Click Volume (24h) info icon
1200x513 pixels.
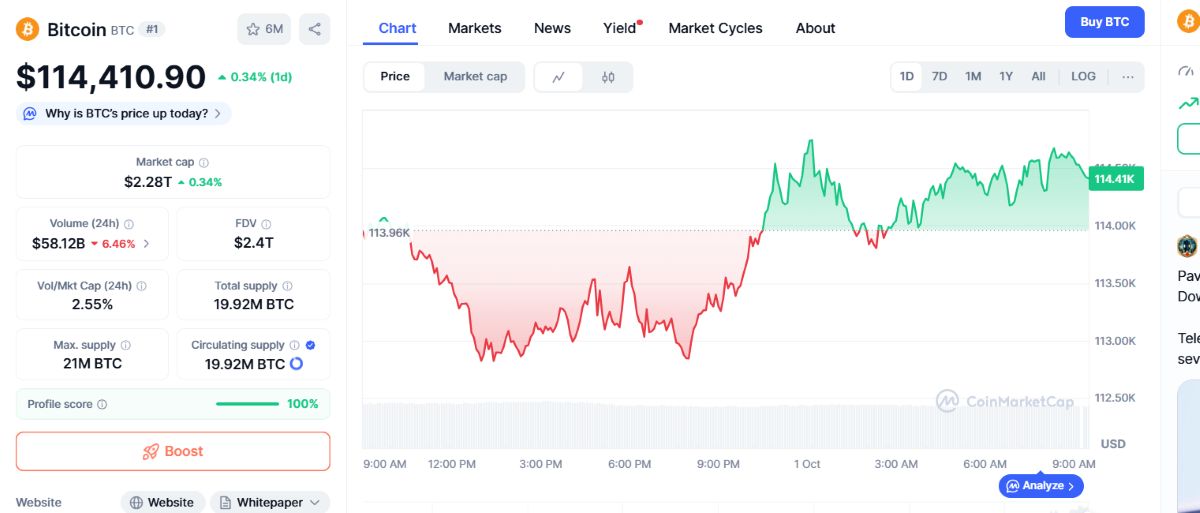(128, 224)
